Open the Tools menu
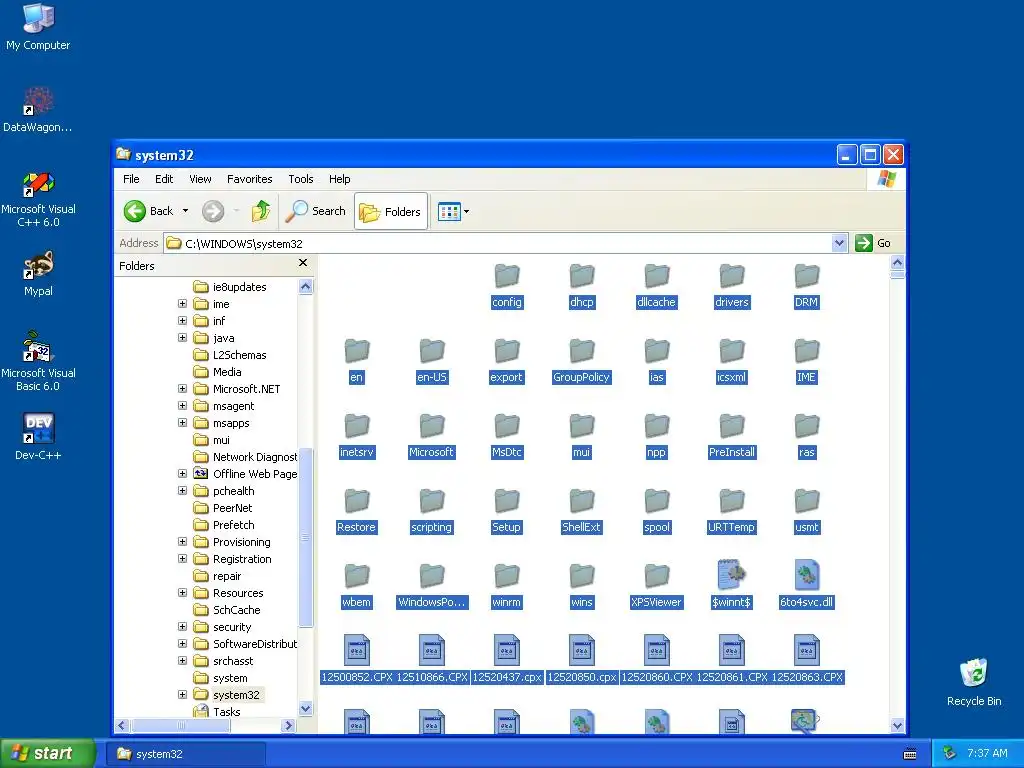This screenshot has width=1024, height=768. (x=300, y=179)
